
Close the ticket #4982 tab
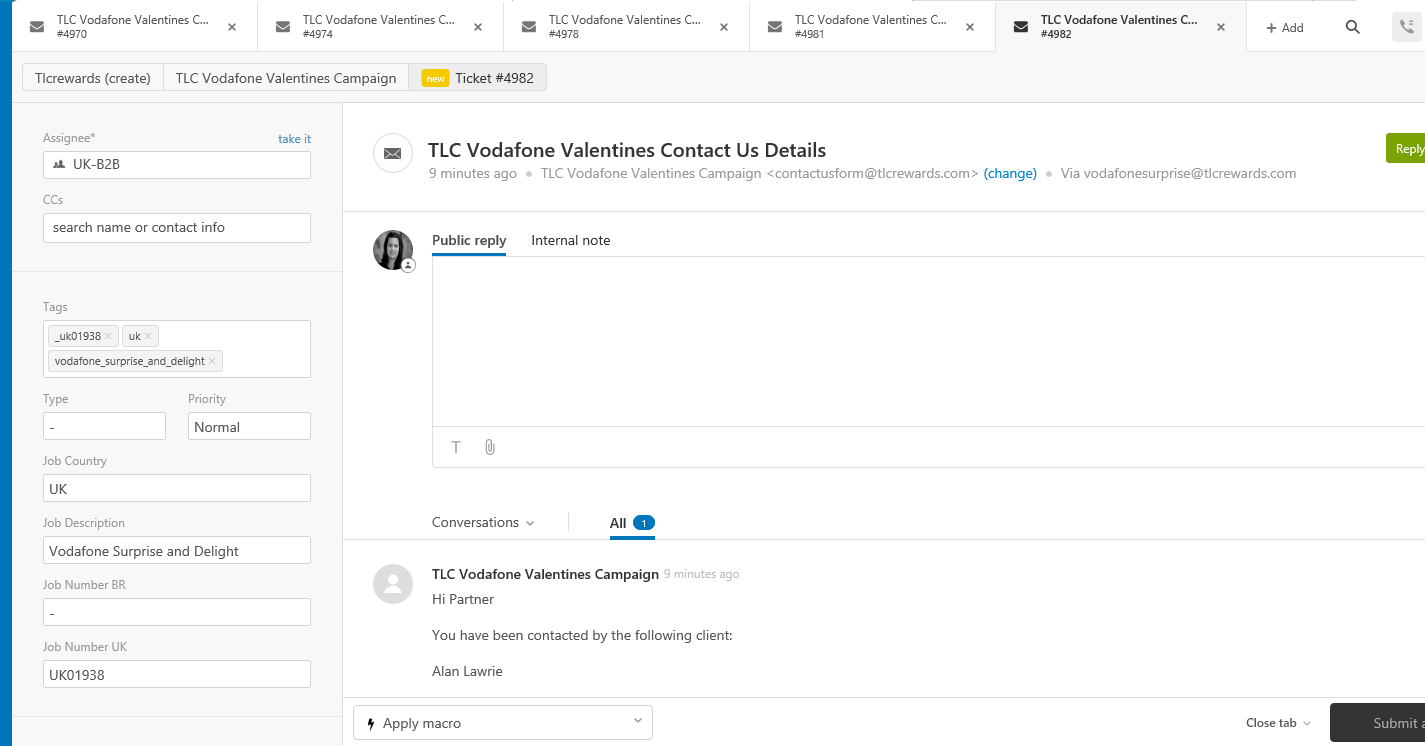click(1220, 27)
